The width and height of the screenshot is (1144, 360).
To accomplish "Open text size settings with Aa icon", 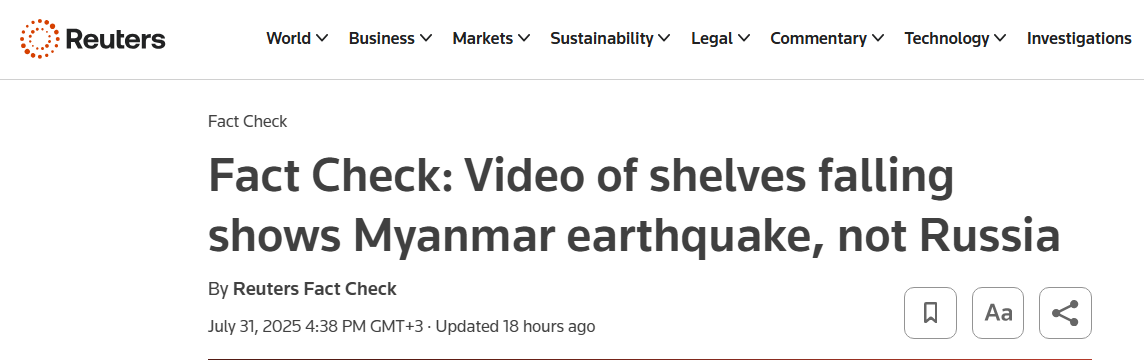I will (998, 313).
